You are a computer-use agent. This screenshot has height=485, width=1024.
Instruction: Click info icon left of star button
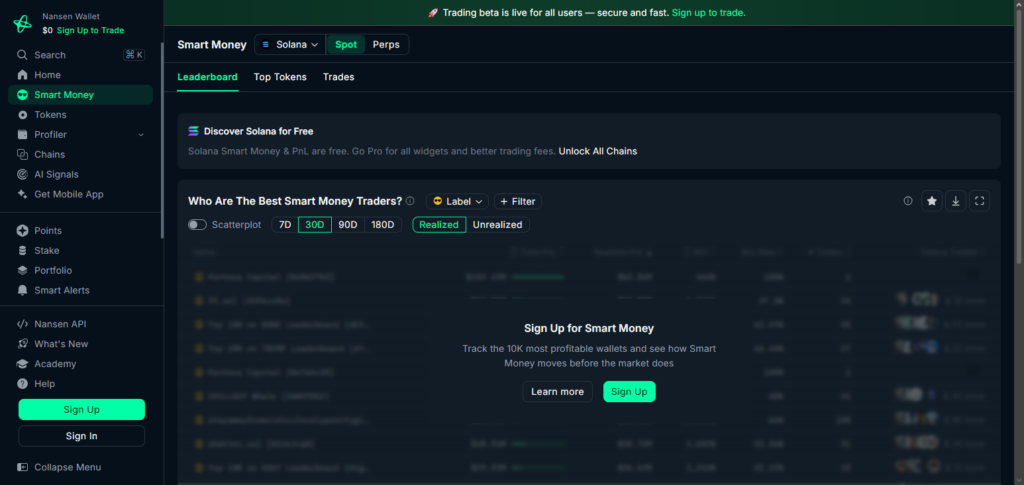pos(908,201)
